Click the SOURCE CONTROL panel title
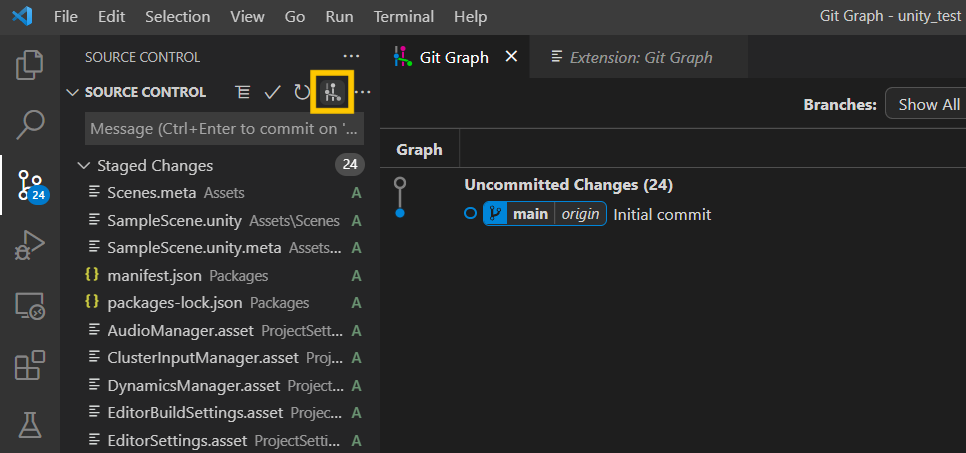The image size is (966, 453). [142, 57]
